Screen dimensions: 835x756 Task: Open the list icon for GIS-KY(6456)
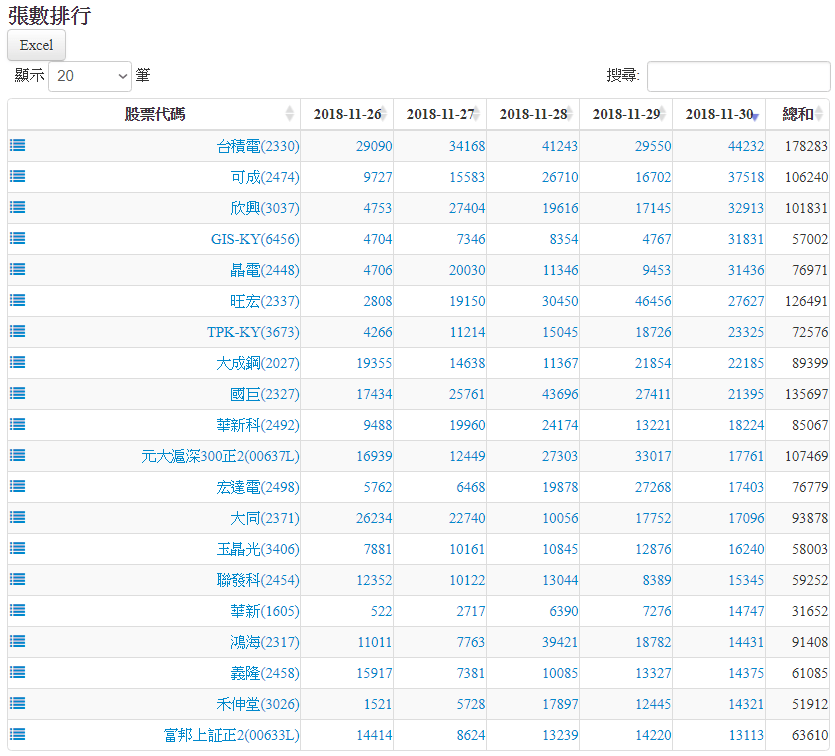click(18, 238)
